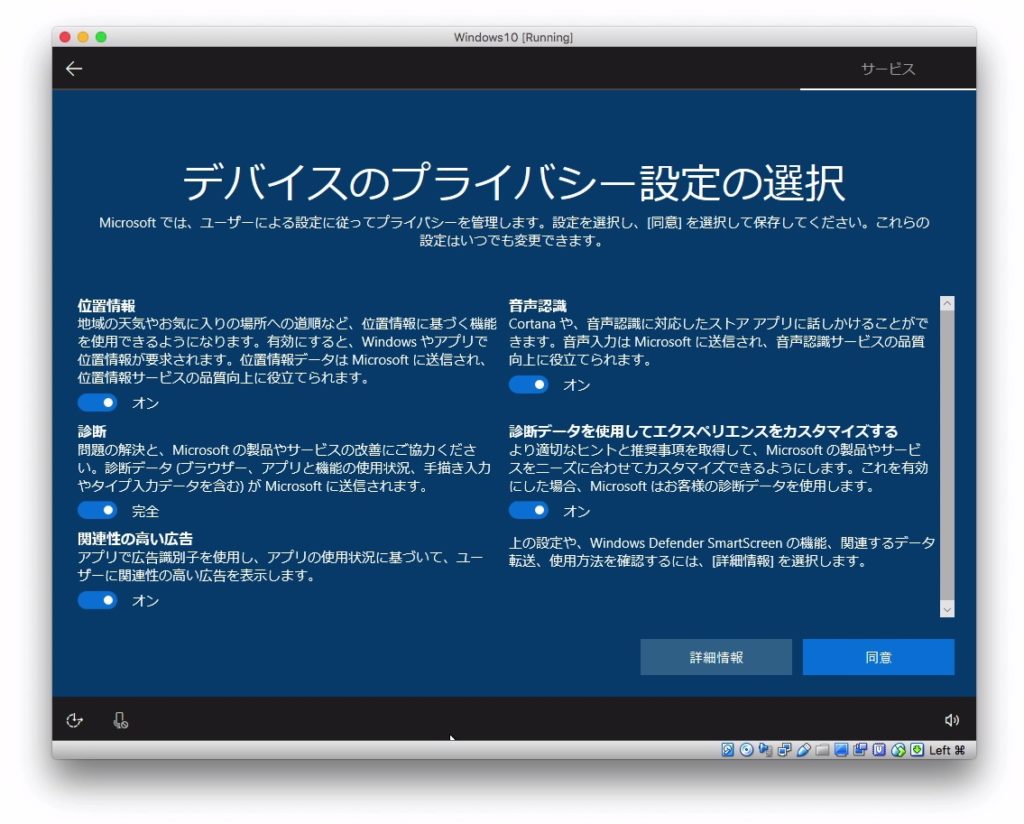Click the 関連性の高い広告 heading
The image size is (1024, 824).
coord(135,539)
